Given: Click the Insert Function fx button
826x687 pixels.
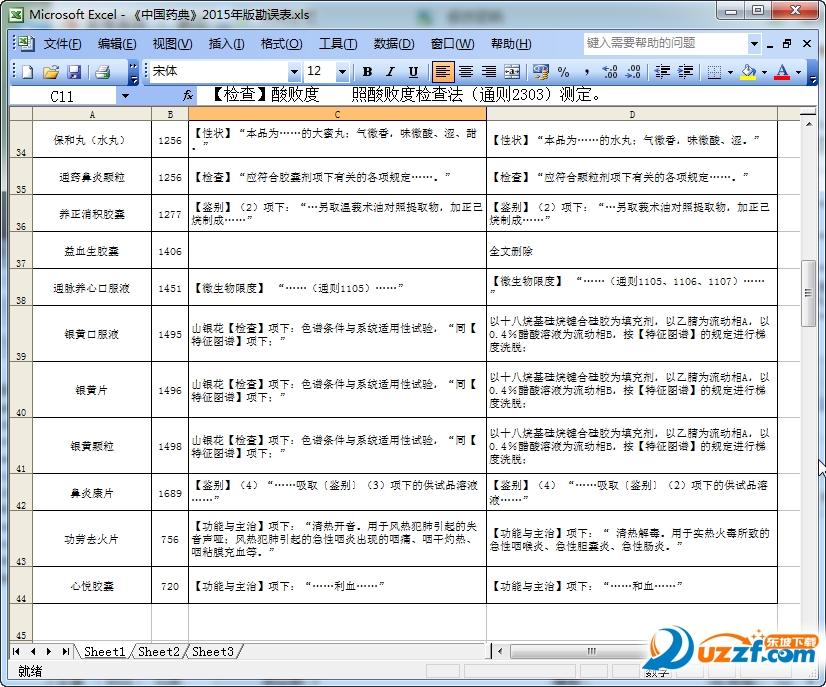Looking at the screenshot, I should point(188,96).
